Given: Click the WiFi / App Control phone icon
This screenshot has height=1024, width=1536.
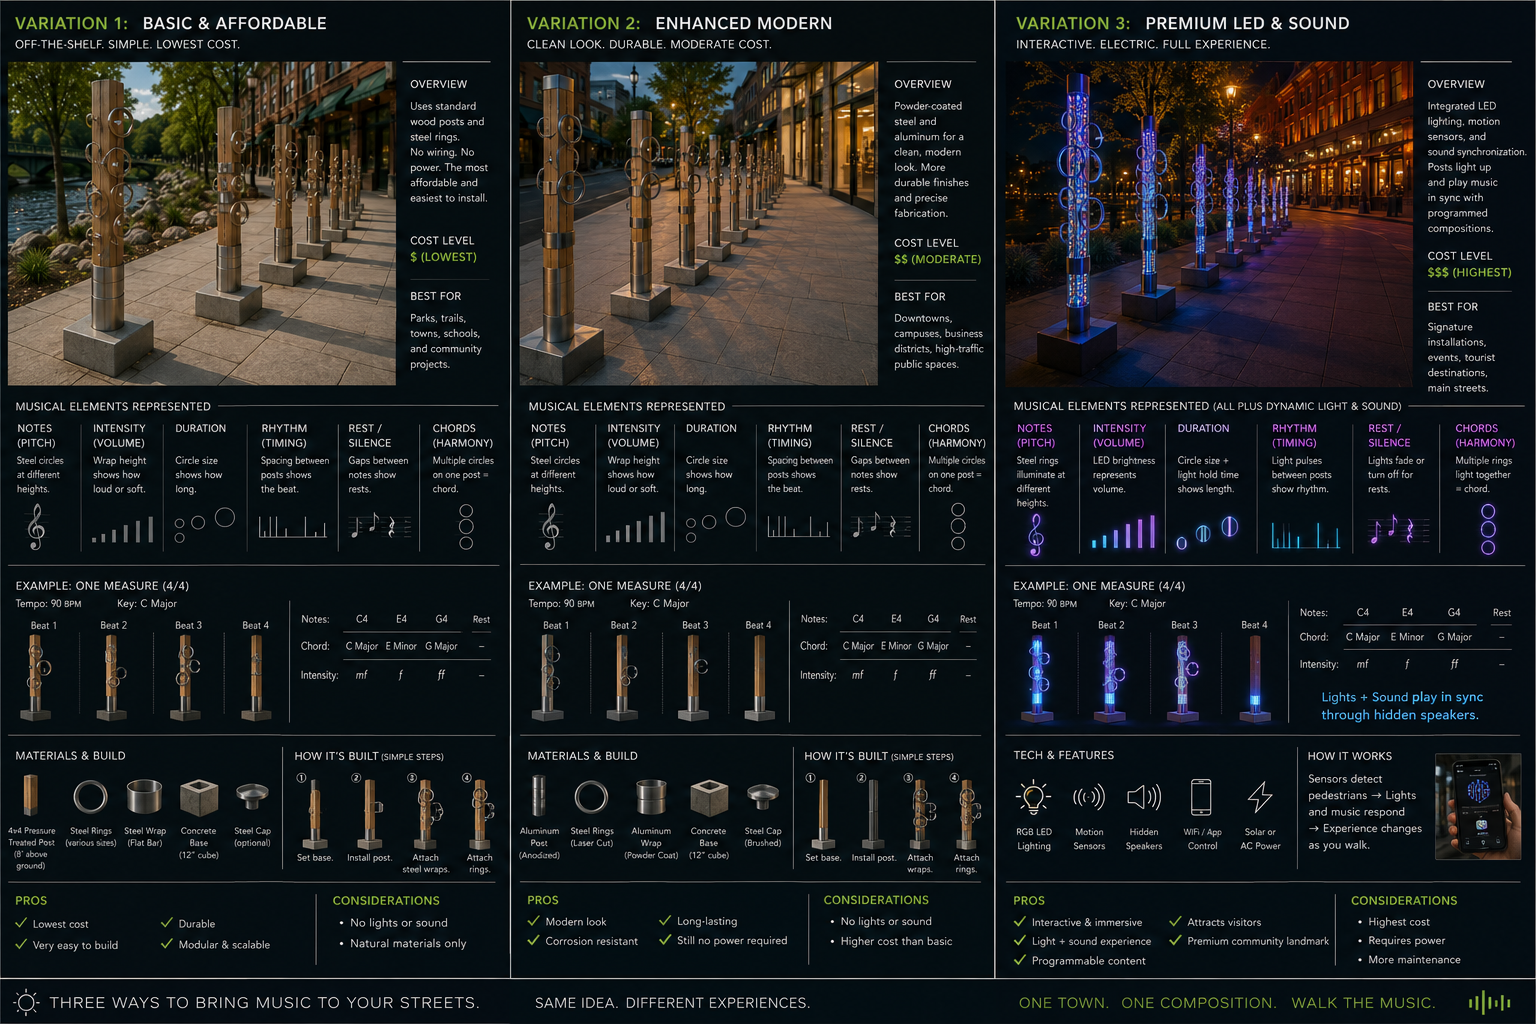Looking at the screenshot, I should click(x=1201, y=798).
